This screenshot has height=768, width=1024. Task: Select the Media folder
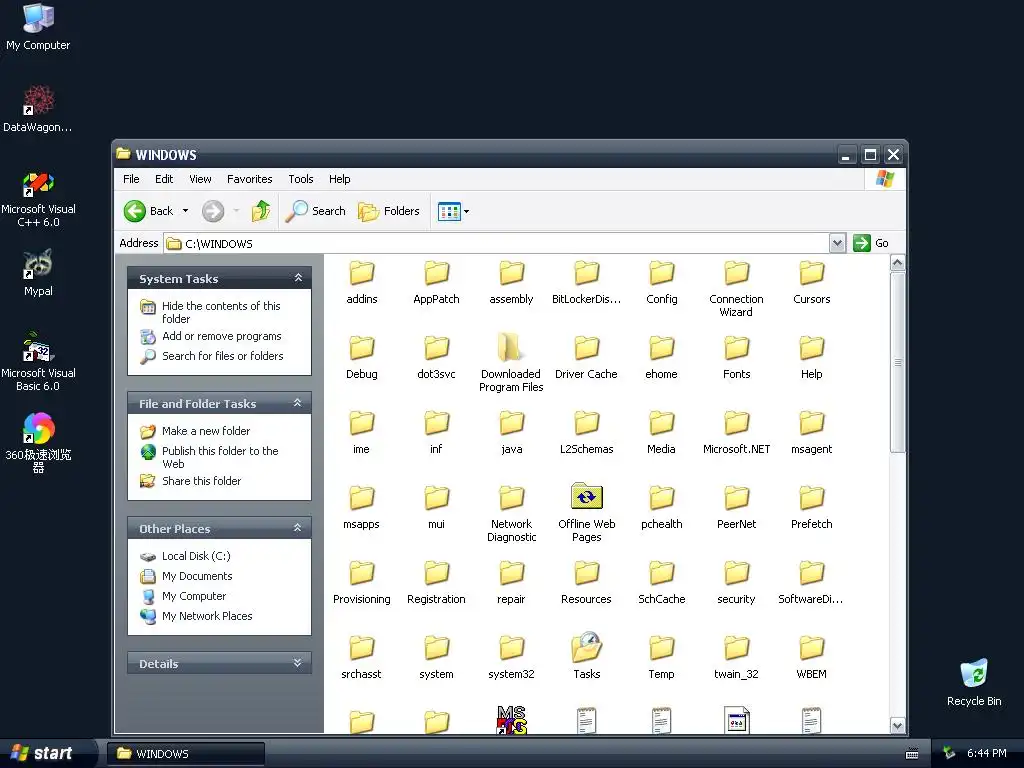point(662,432)
